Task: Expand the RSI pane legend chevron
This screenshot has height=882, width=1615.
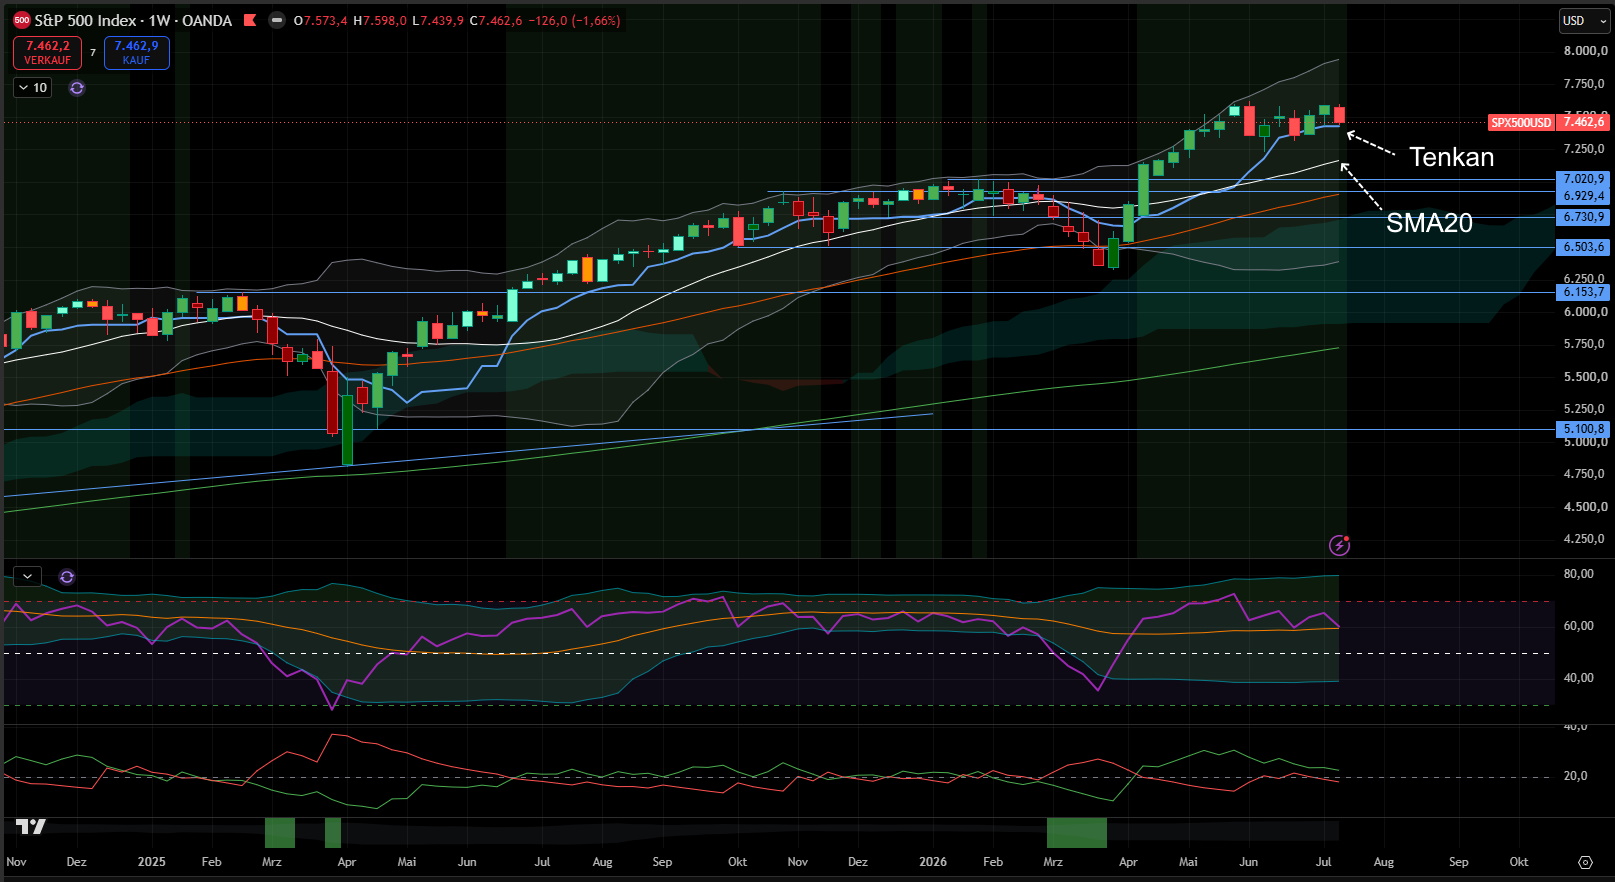Action: (x=27, y=576)
